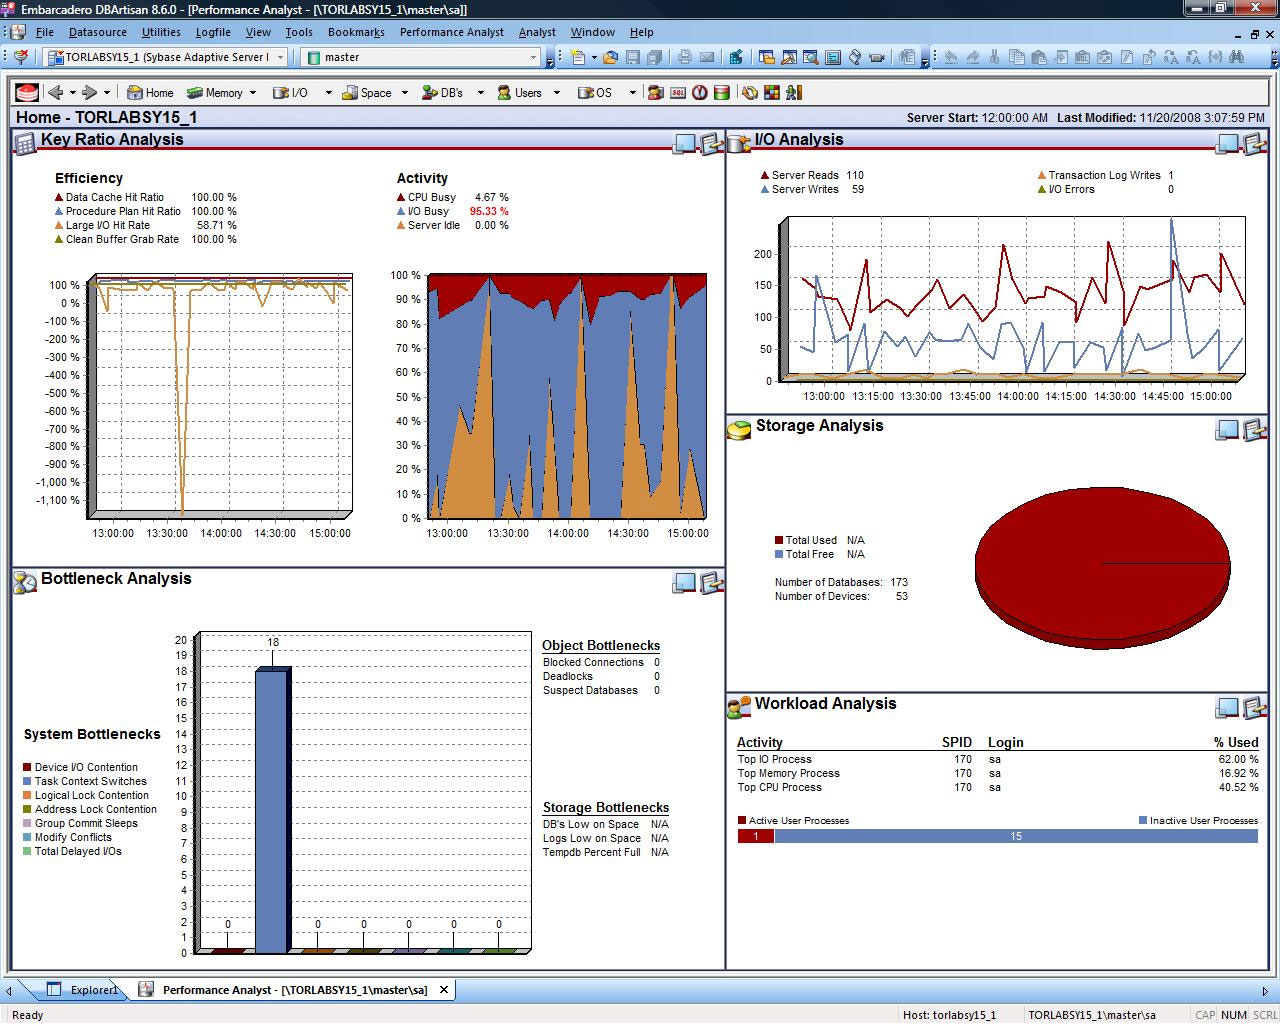Expand the OS dropdown arrow
This screenshot has height=1024, width=1280.
(x=633, y=93)
